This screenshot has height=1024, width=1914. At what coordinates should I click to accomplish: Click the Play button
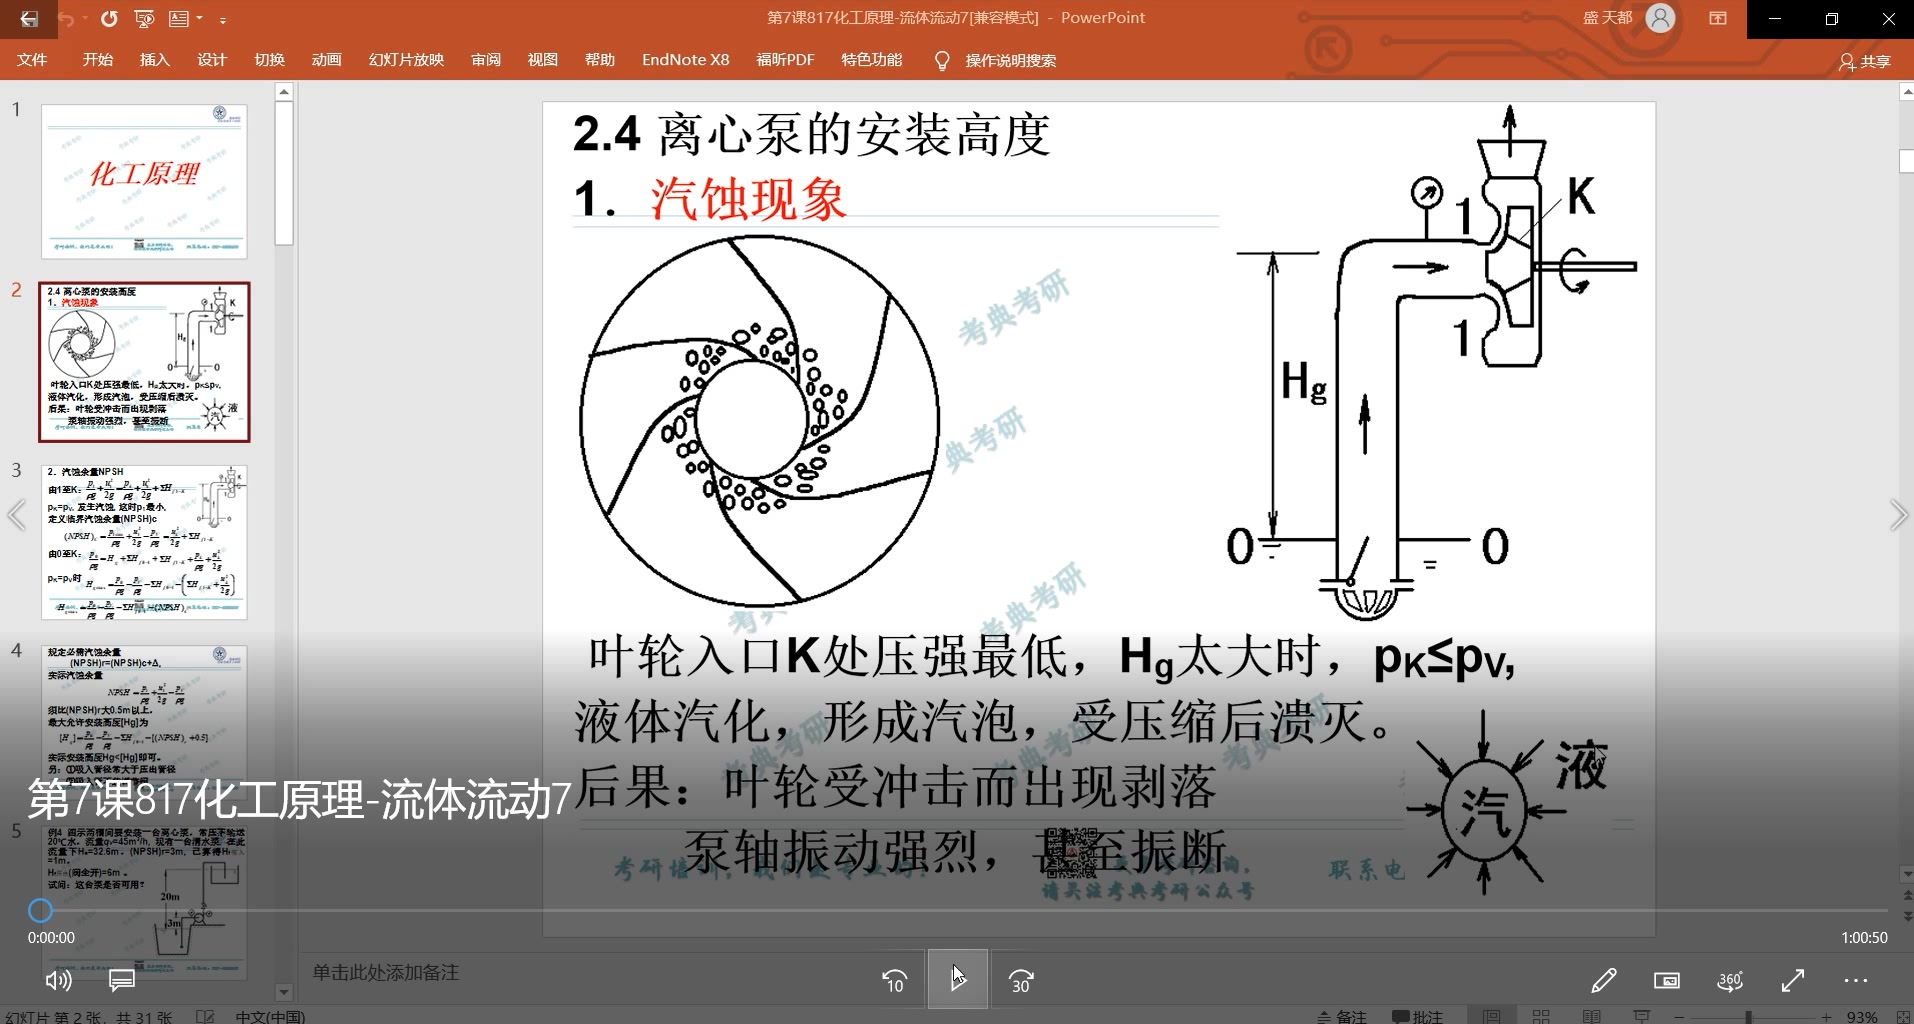coord(958,978)
